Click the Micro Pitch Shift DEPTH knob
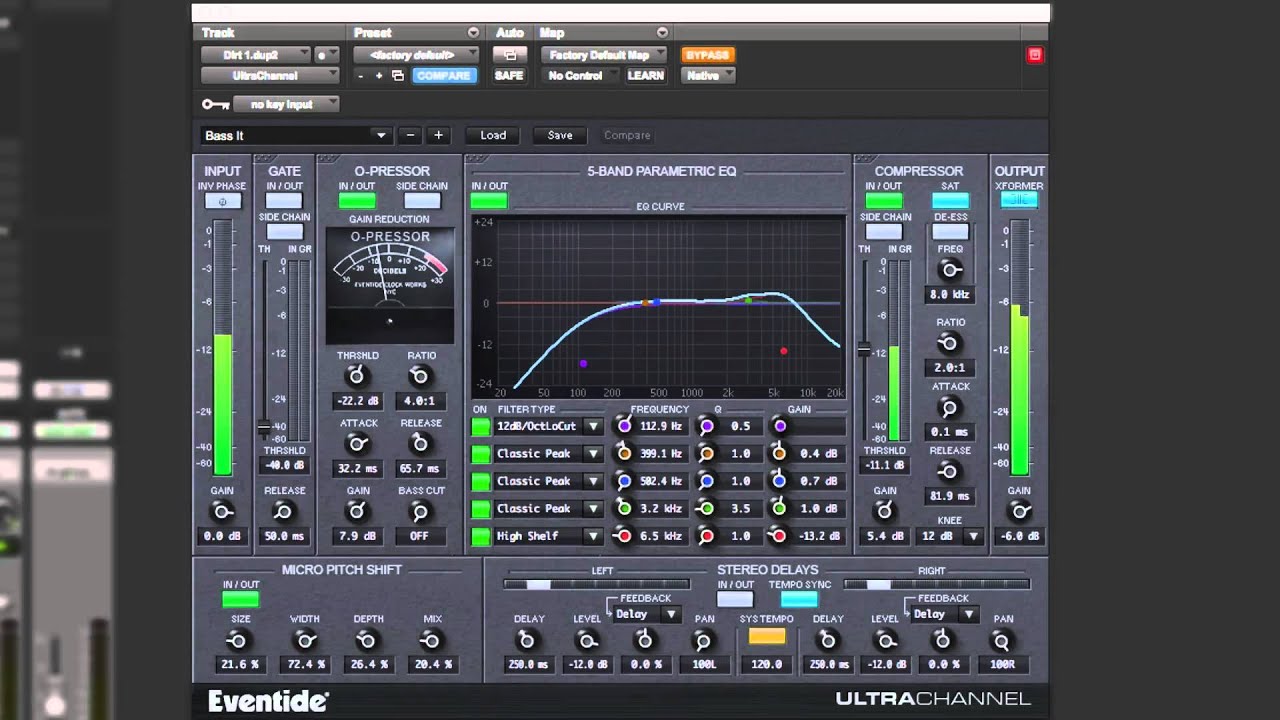1280x720 pixels. (367, 640)
